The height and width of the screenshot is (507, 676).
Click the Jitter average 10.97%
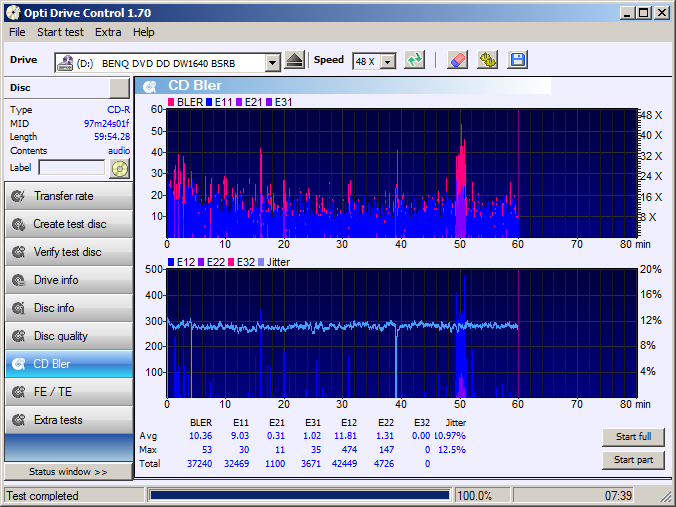pos(450,436)
